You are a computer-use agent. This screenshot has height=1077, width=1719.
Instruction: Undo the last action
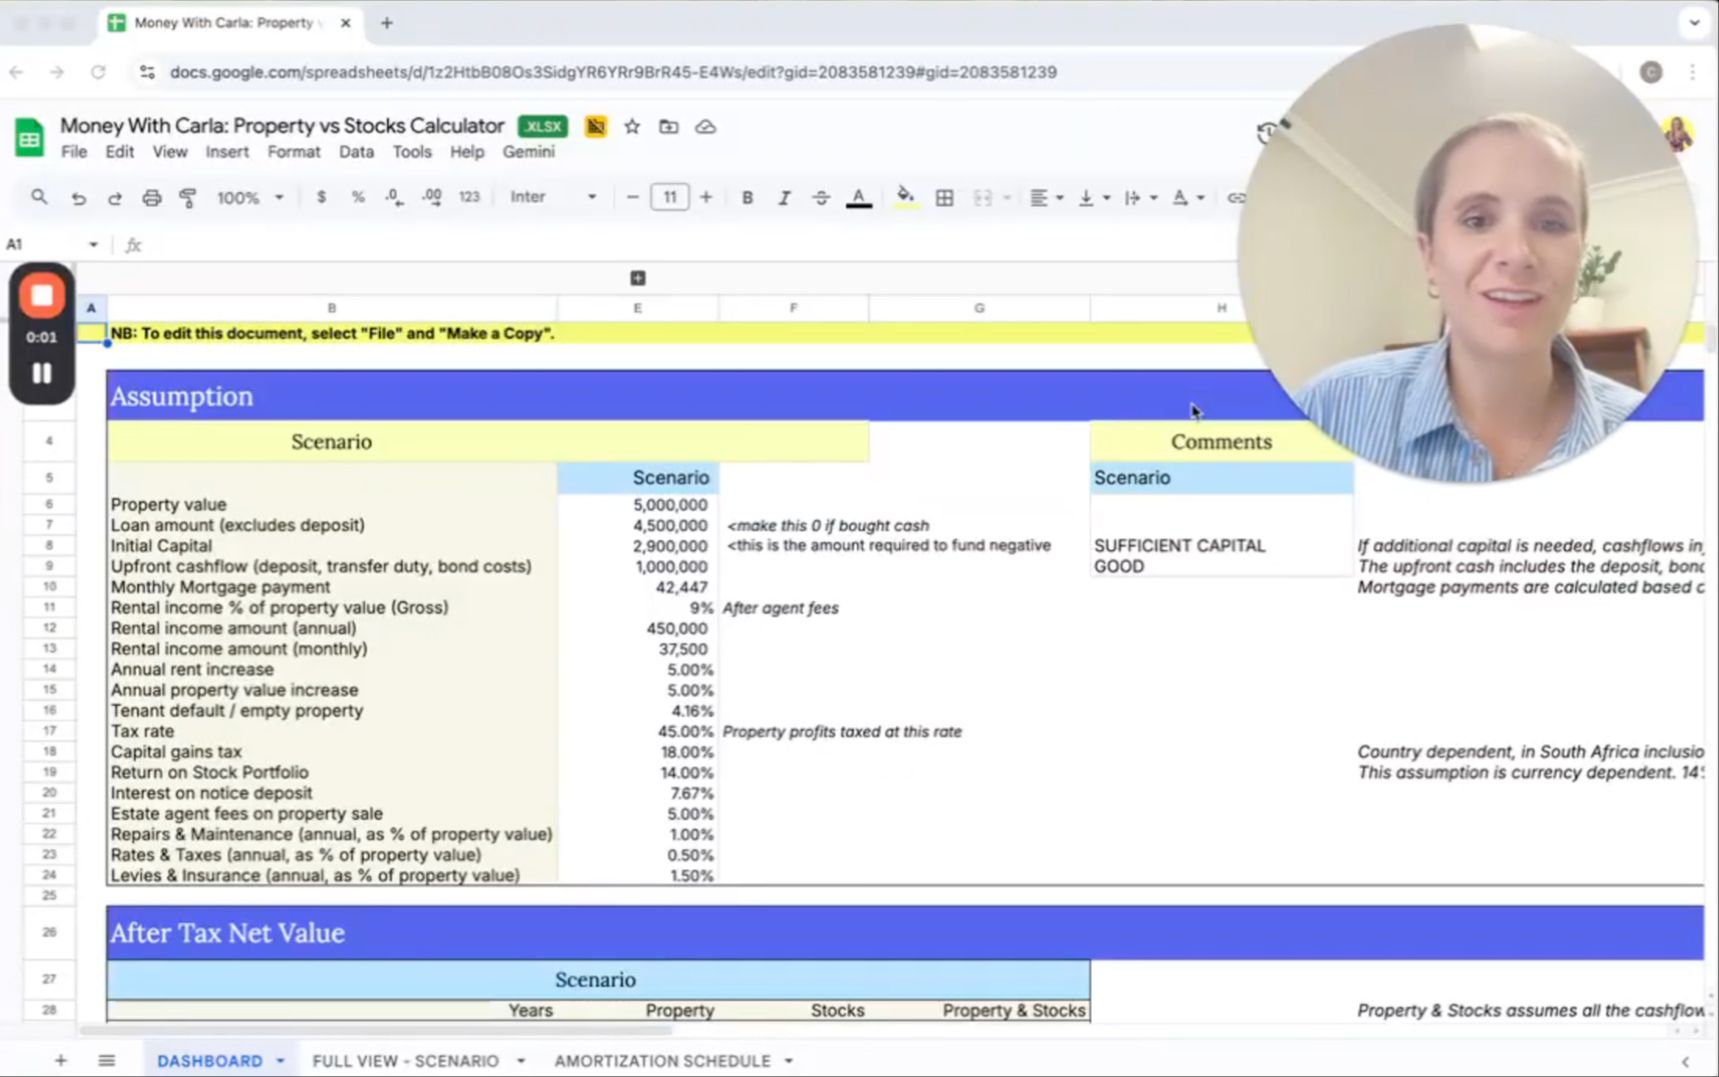pyautogui.click(x=78, y=198)
